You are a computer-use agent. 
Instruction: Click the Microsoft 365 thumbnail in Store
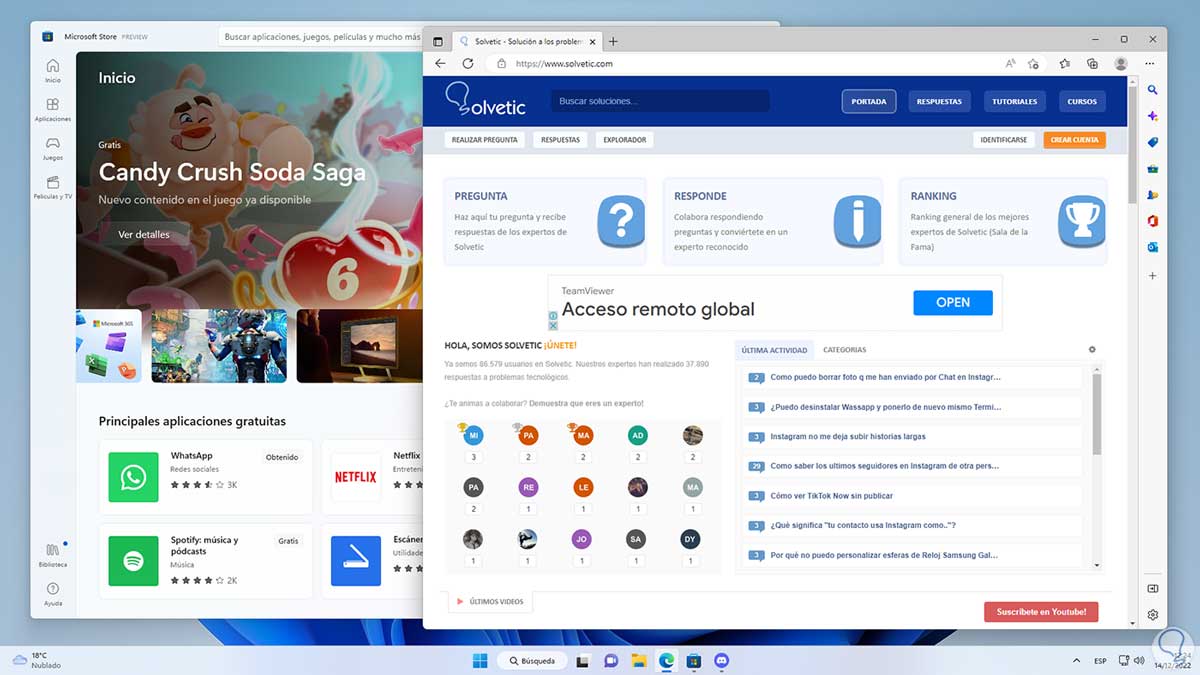click(x=108, y=345)
